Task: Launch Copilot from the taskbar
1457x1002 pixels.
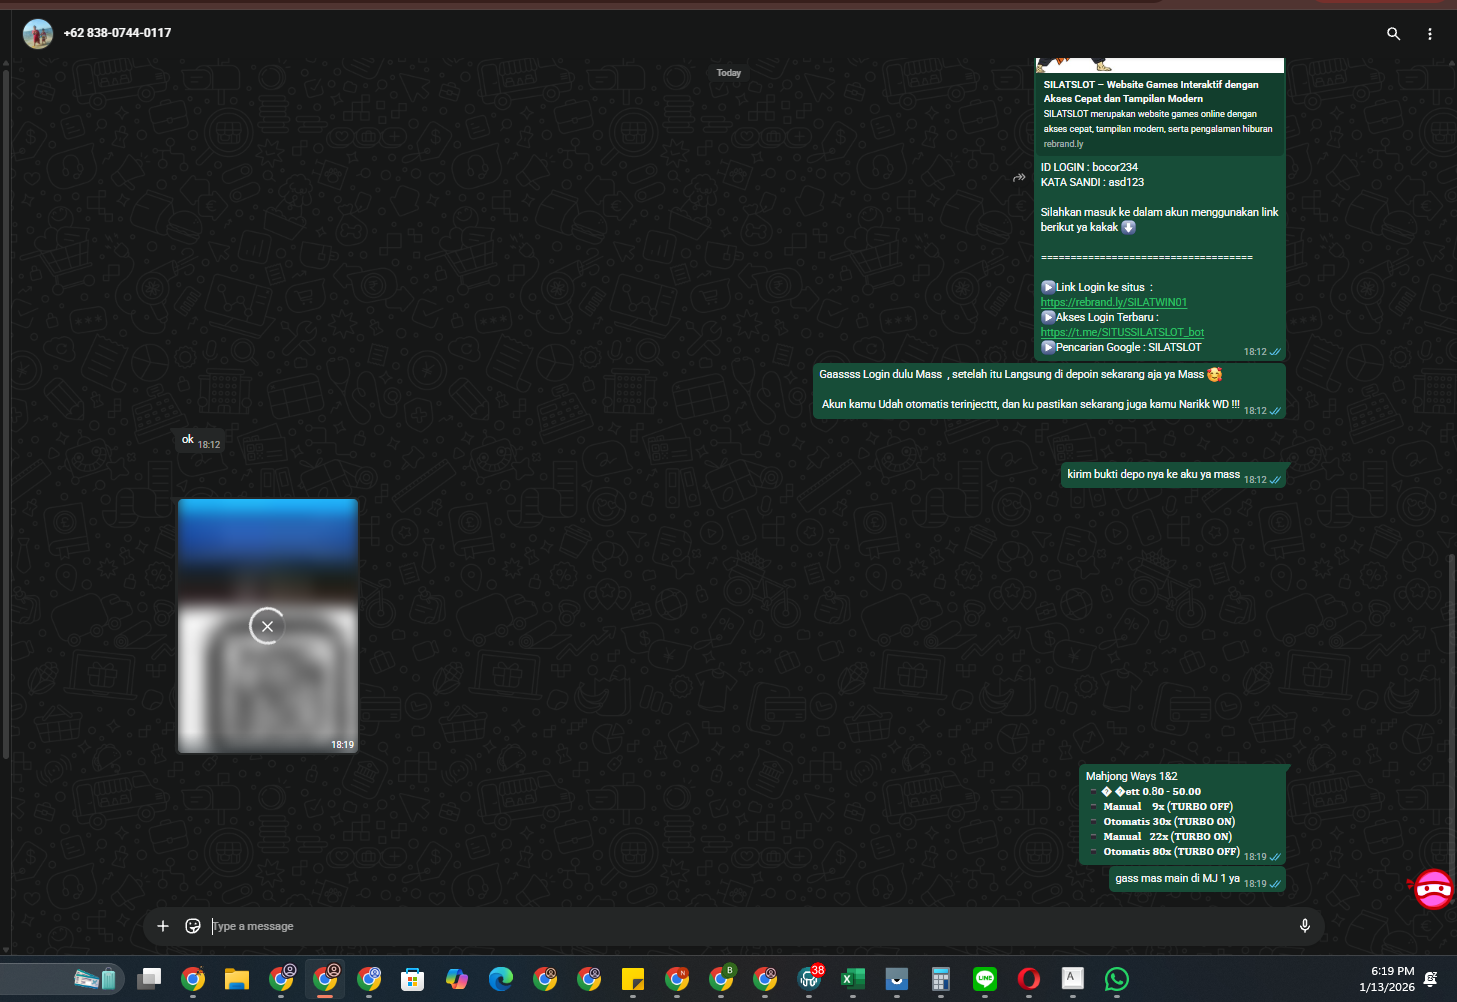Action: [457, 979]
